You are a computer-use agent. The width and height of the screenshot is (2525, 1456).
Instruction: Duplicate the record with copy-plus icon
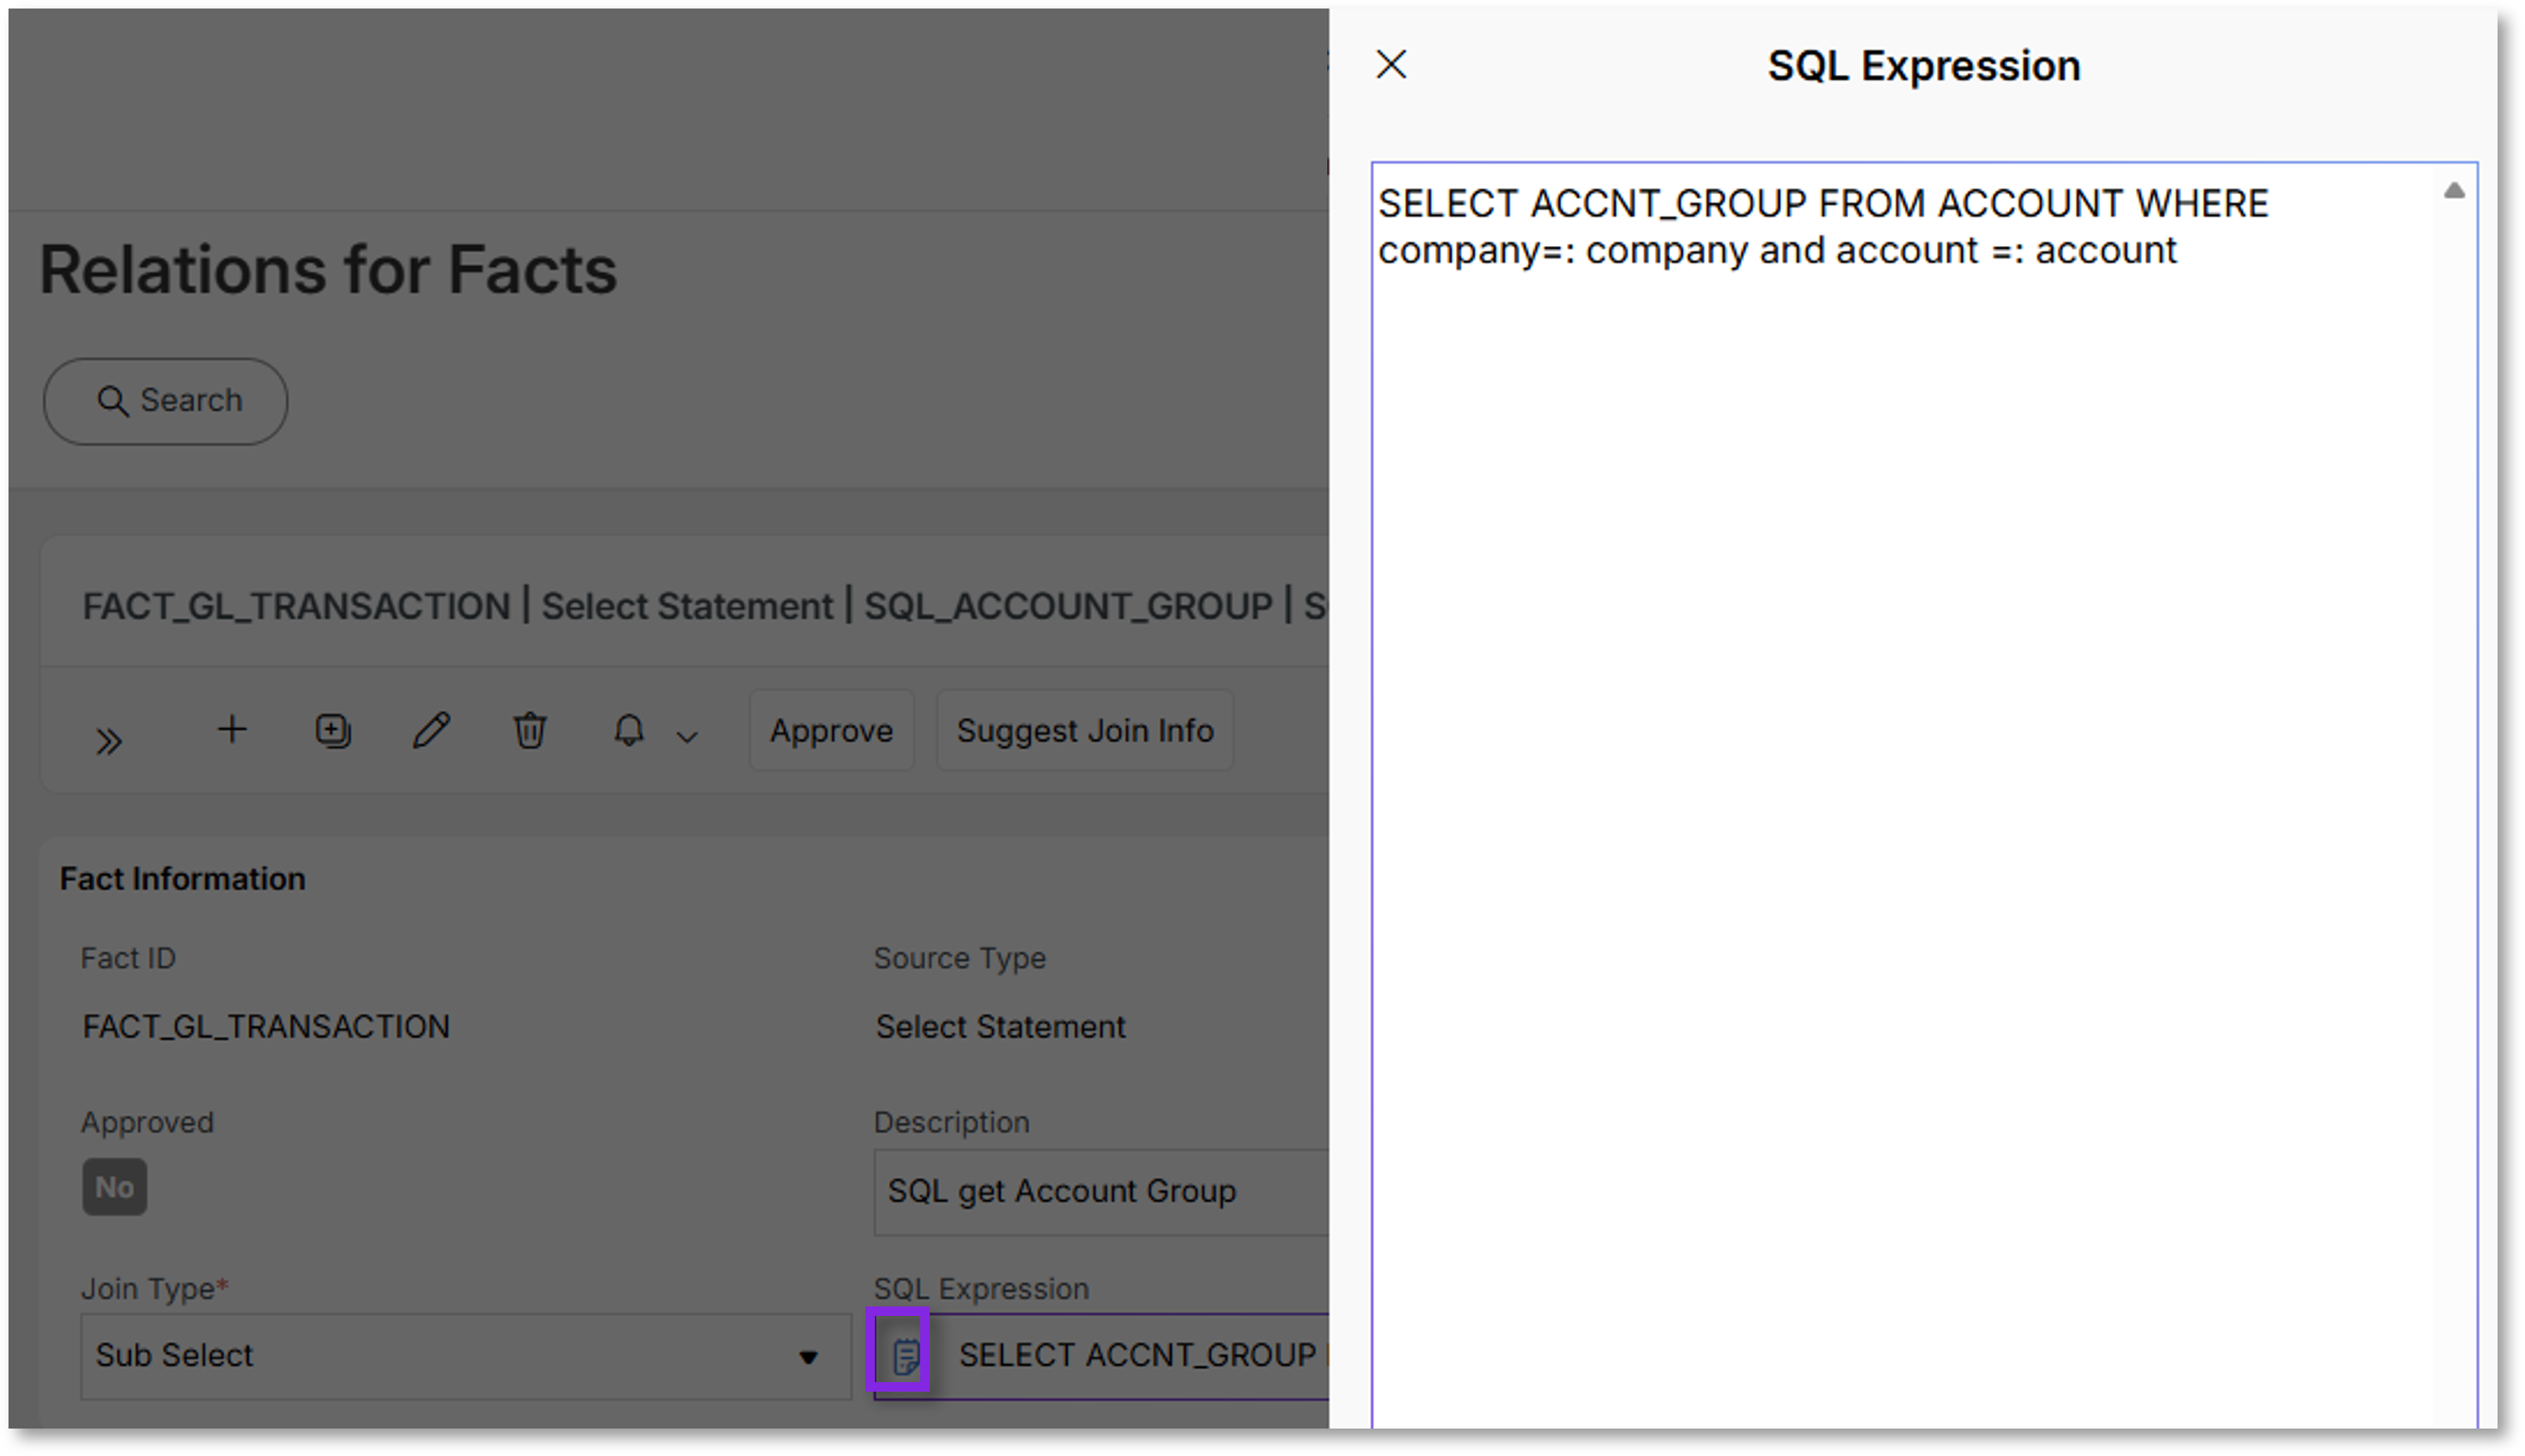pos(333,731)
